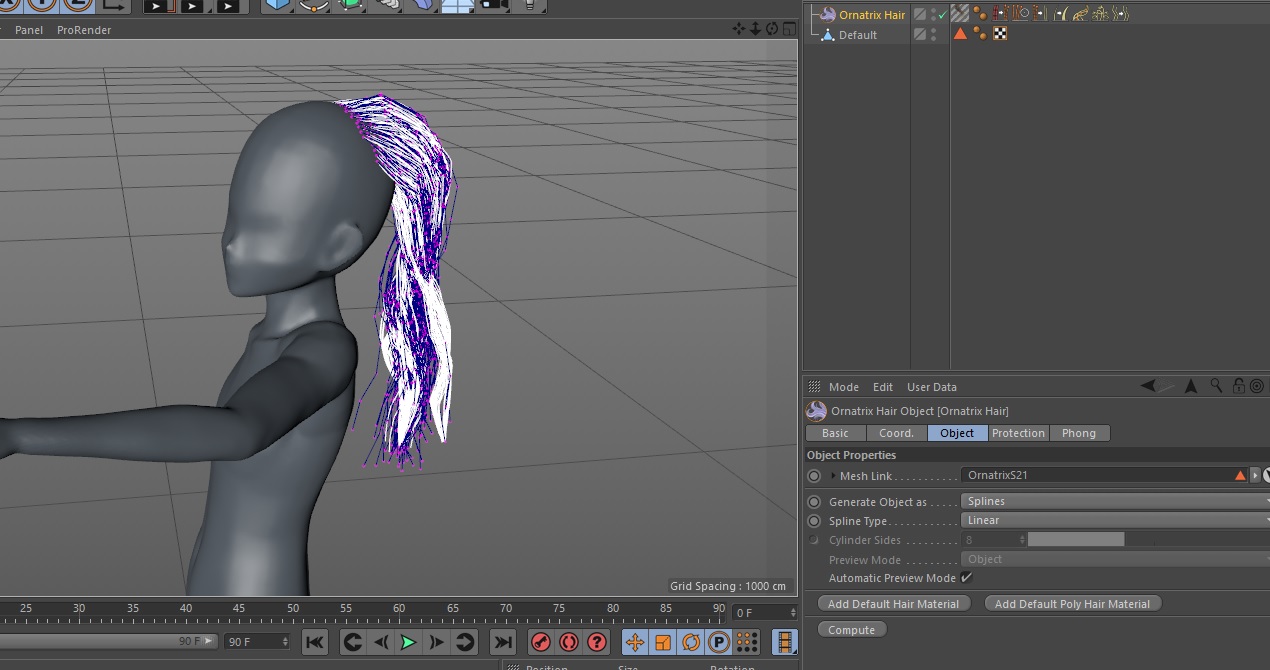This screenshot has width=1270, height=670.
Task: Click Add Default Hair Material button
Action: click(x=893, y=604)
